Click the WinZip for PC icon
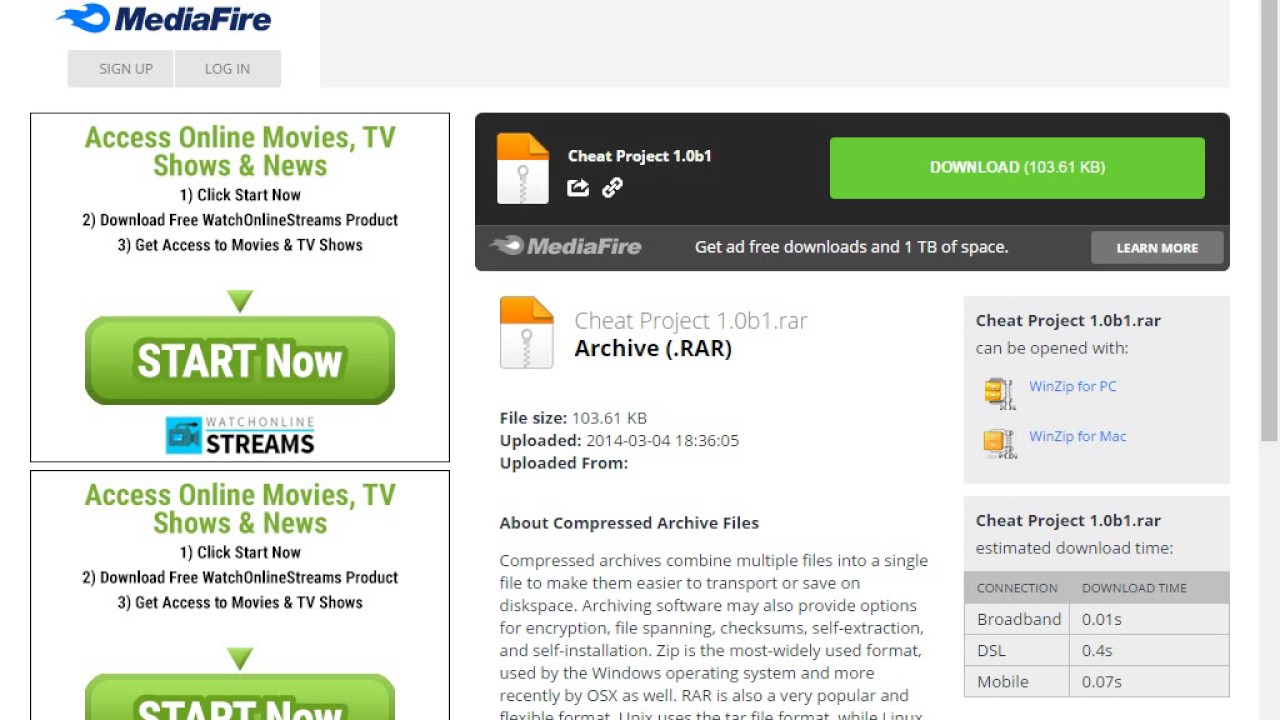 pyautogui.click(x=999, y=392)
